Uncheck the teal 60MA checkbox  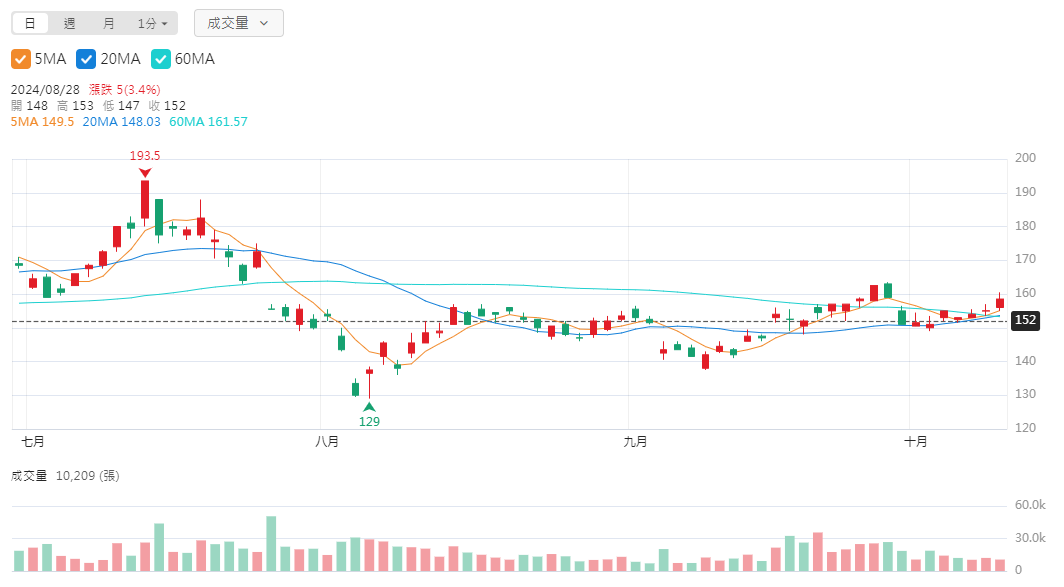(160, 59)
